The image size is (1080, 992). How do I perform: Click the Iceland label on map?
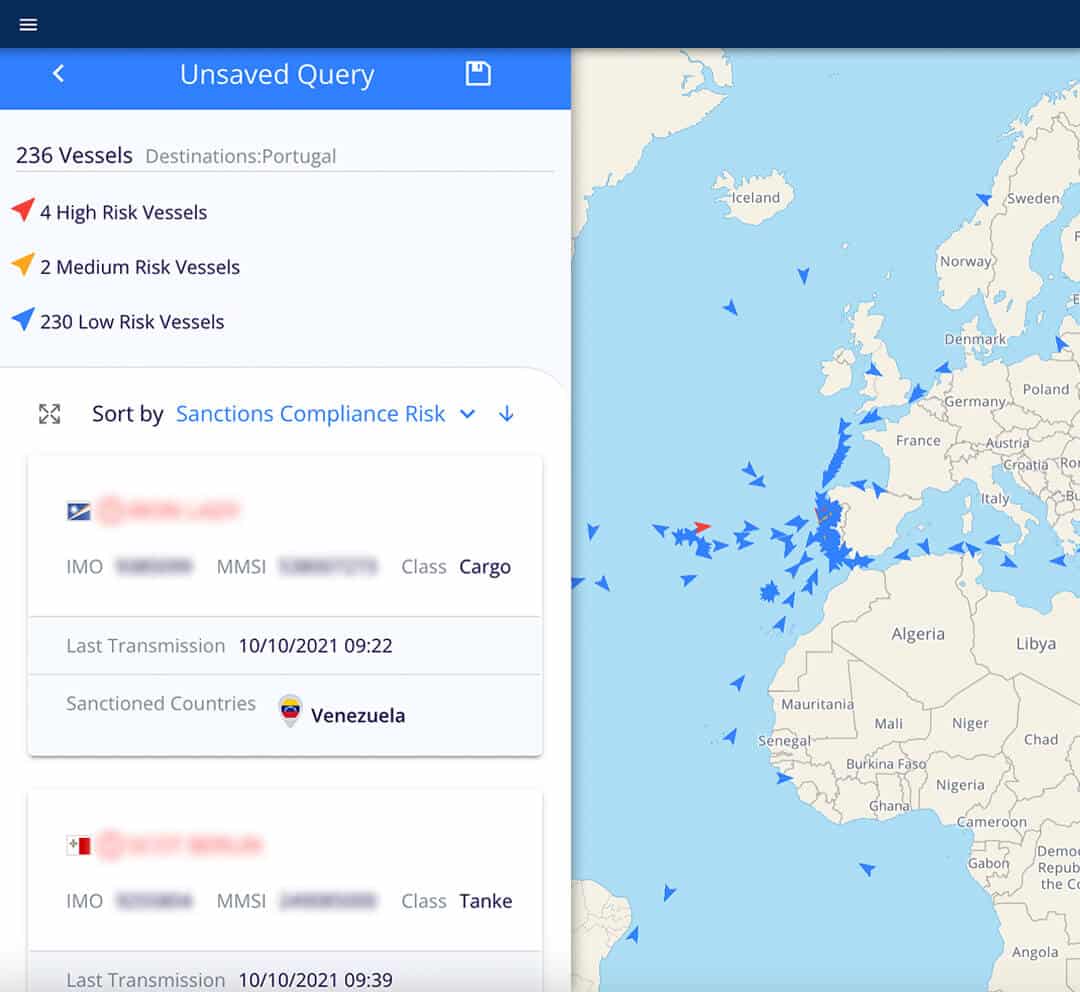point(756,198)
